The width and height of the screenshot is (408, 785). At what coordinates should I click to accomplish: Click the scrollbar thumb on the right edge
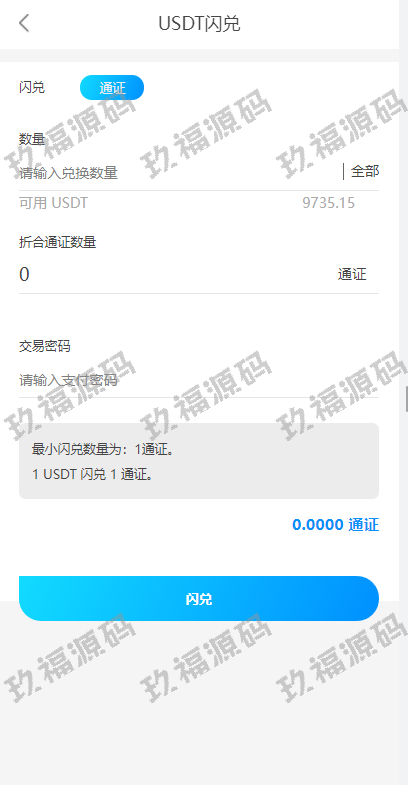[406, 399]
